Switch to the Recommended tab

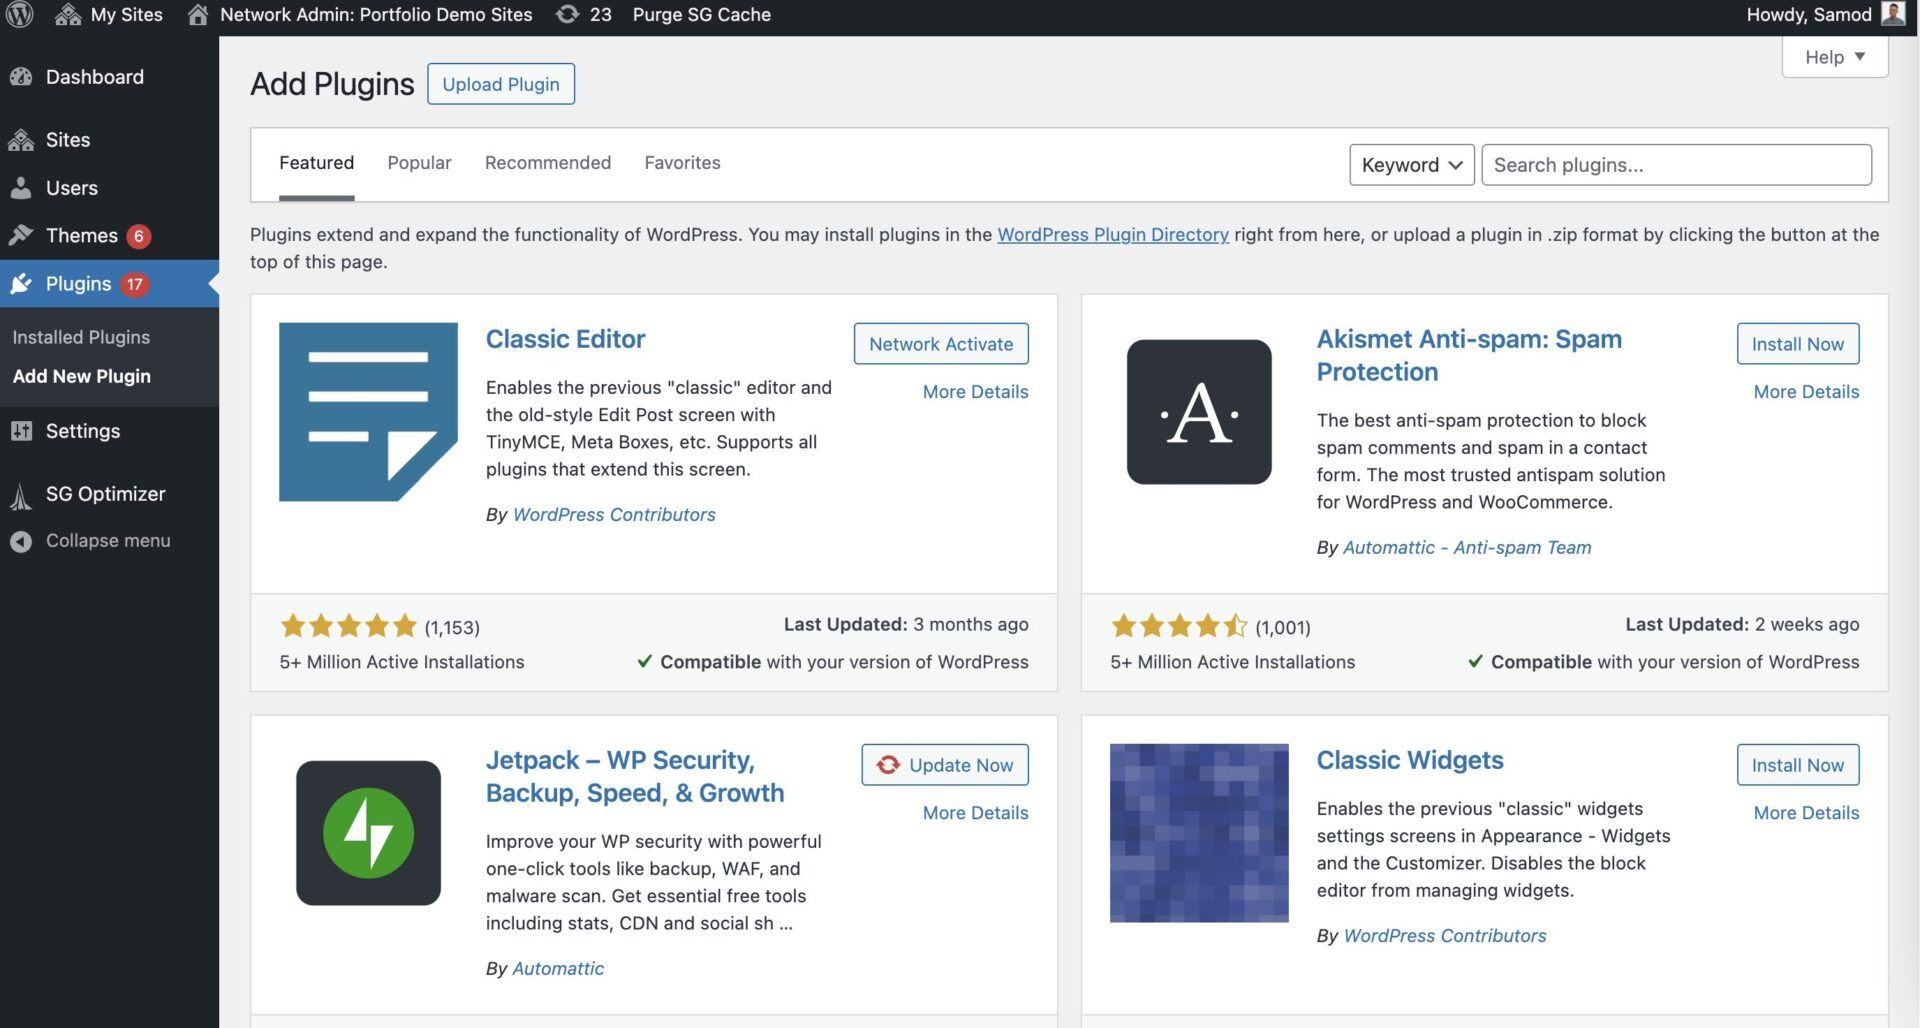pos(548,163)
